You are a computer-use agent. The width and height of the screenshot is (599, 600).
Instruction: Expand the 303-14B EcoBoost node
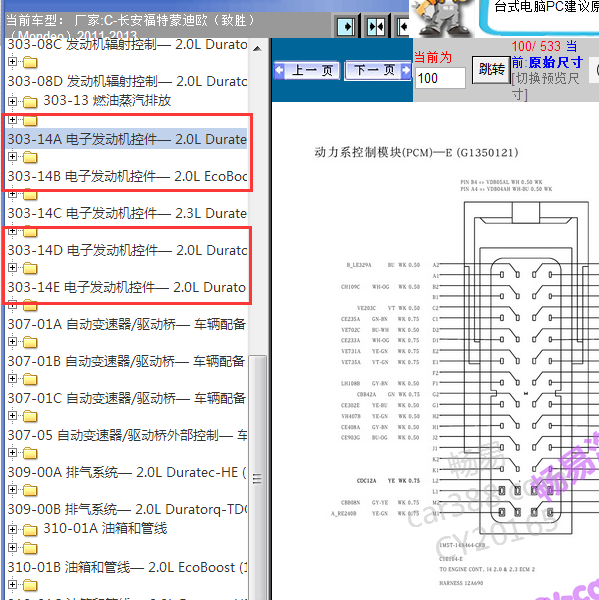pyautogui.click(x=12, y=157)
